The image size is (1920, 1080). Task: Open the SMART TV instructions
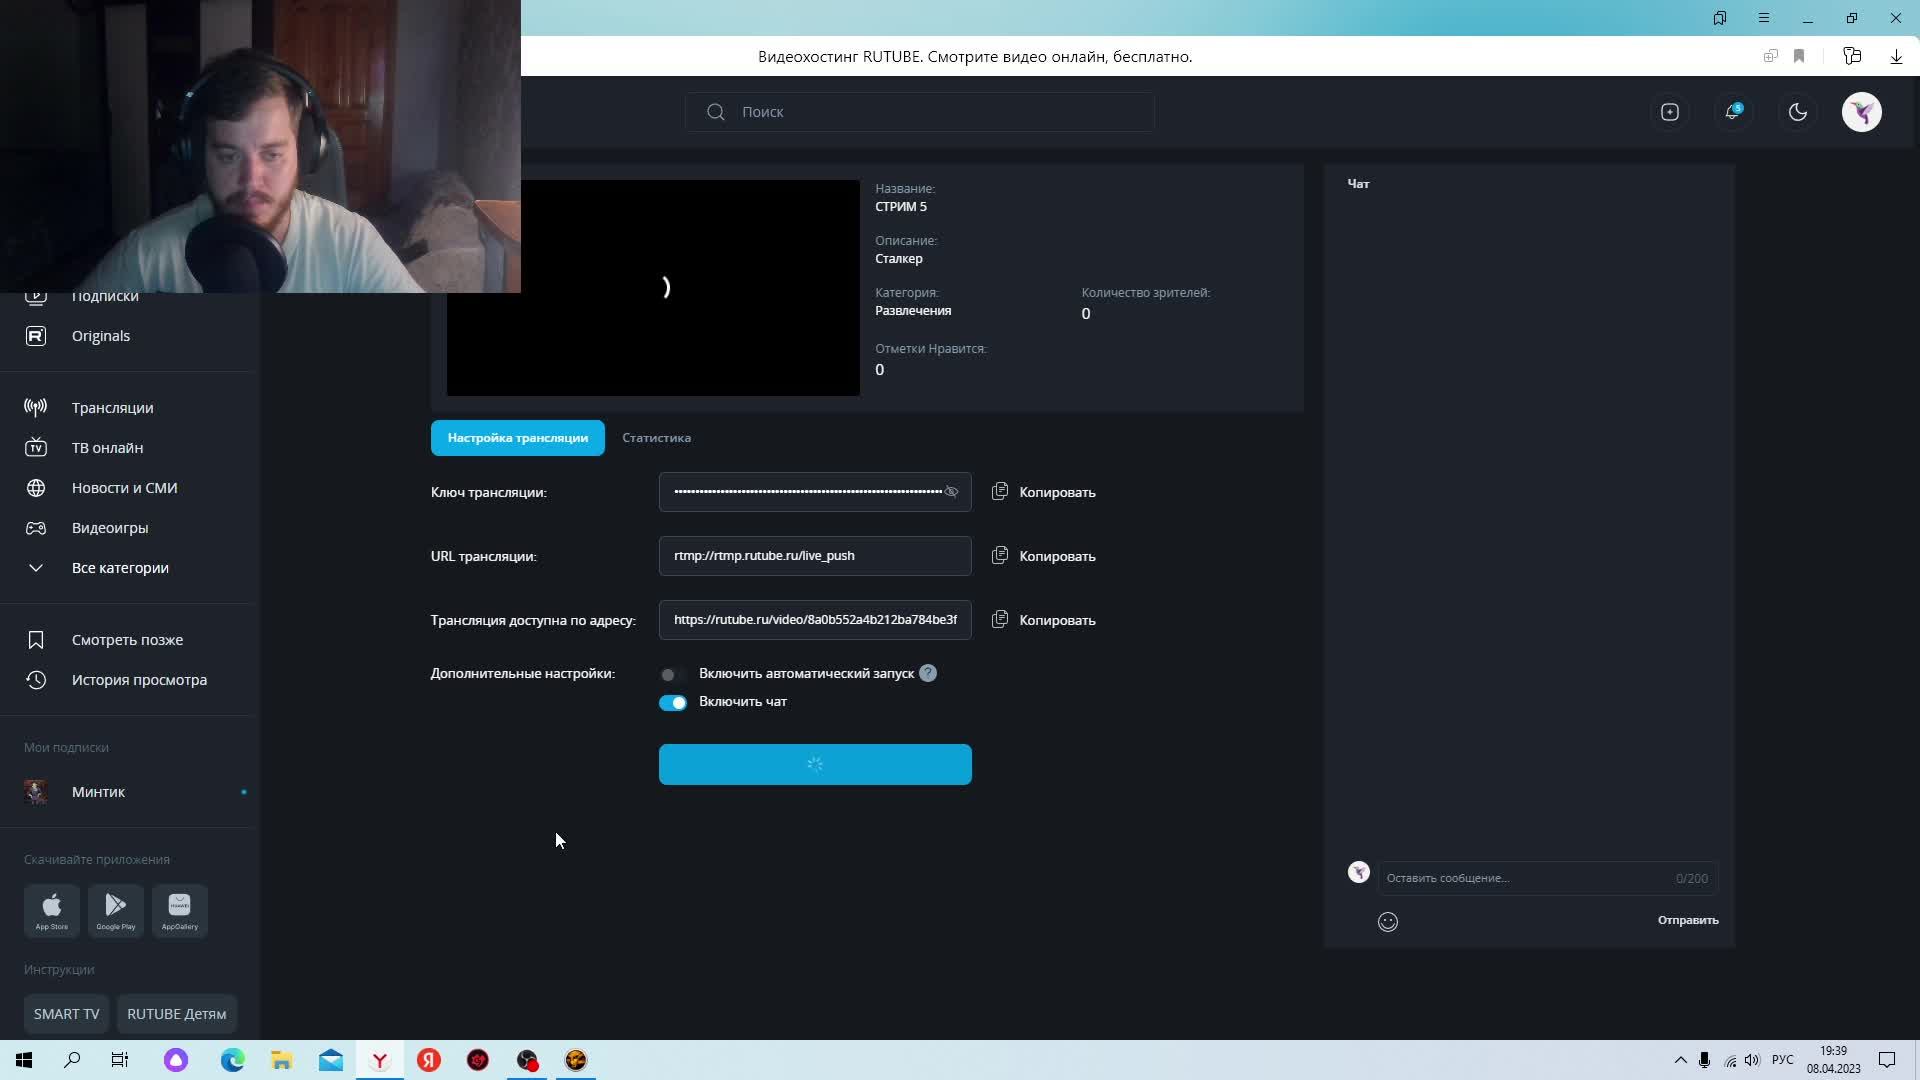[x=66, y=1014]
